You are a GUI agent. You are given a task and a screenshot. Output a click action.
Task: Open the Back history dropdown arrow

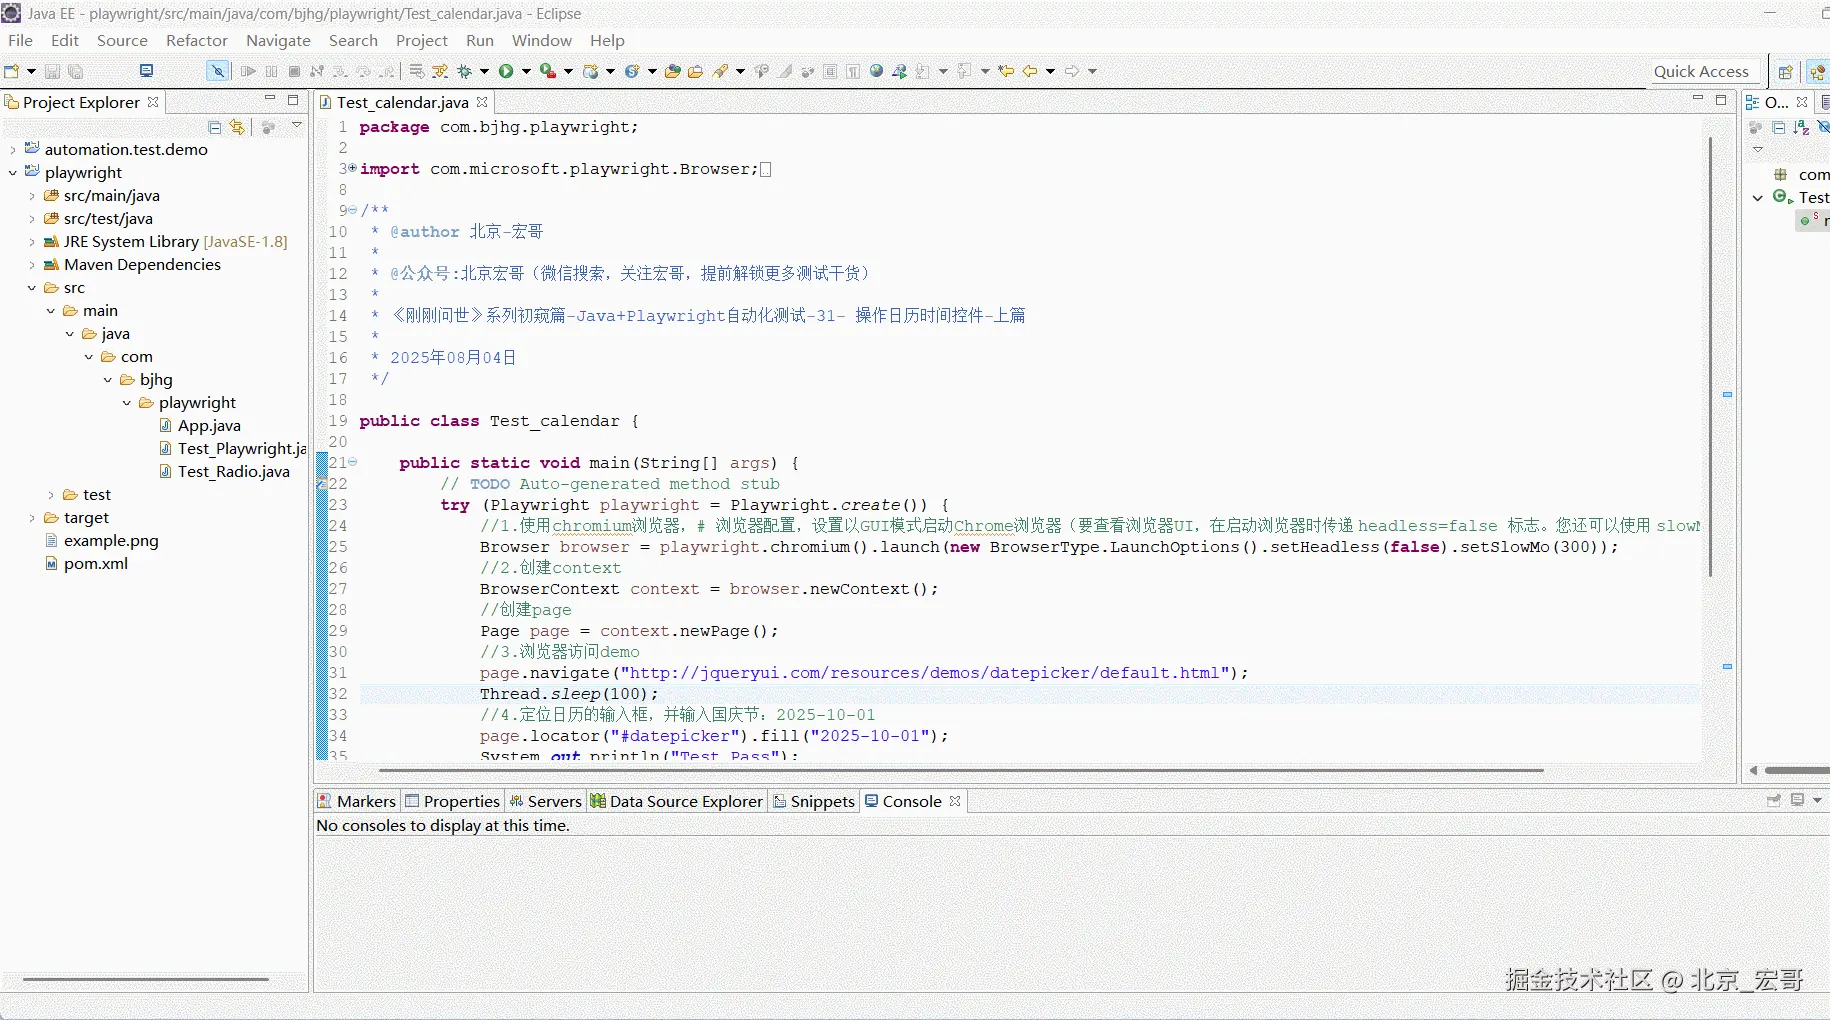[1050, 71]
